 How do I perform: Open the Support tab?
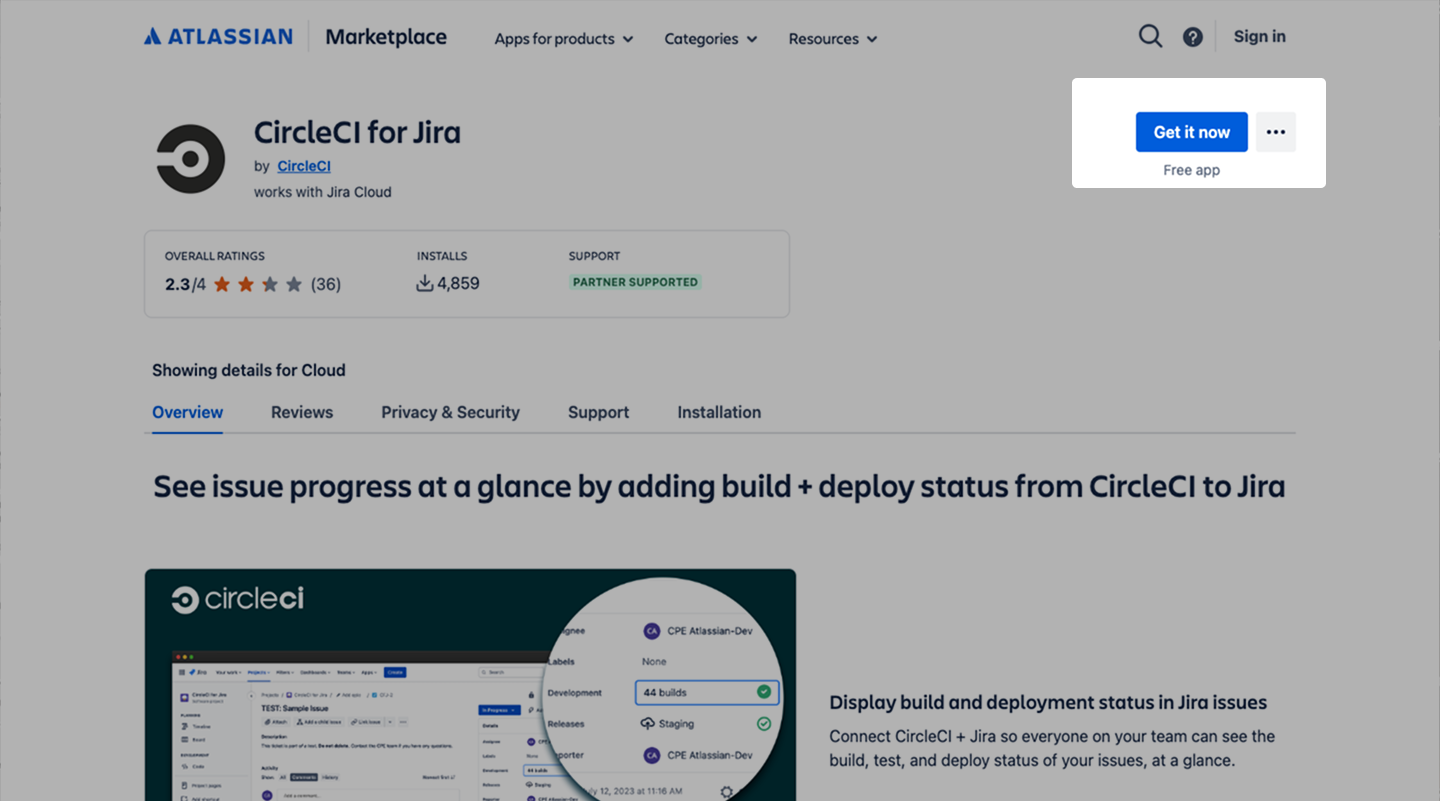click(598, 412)
